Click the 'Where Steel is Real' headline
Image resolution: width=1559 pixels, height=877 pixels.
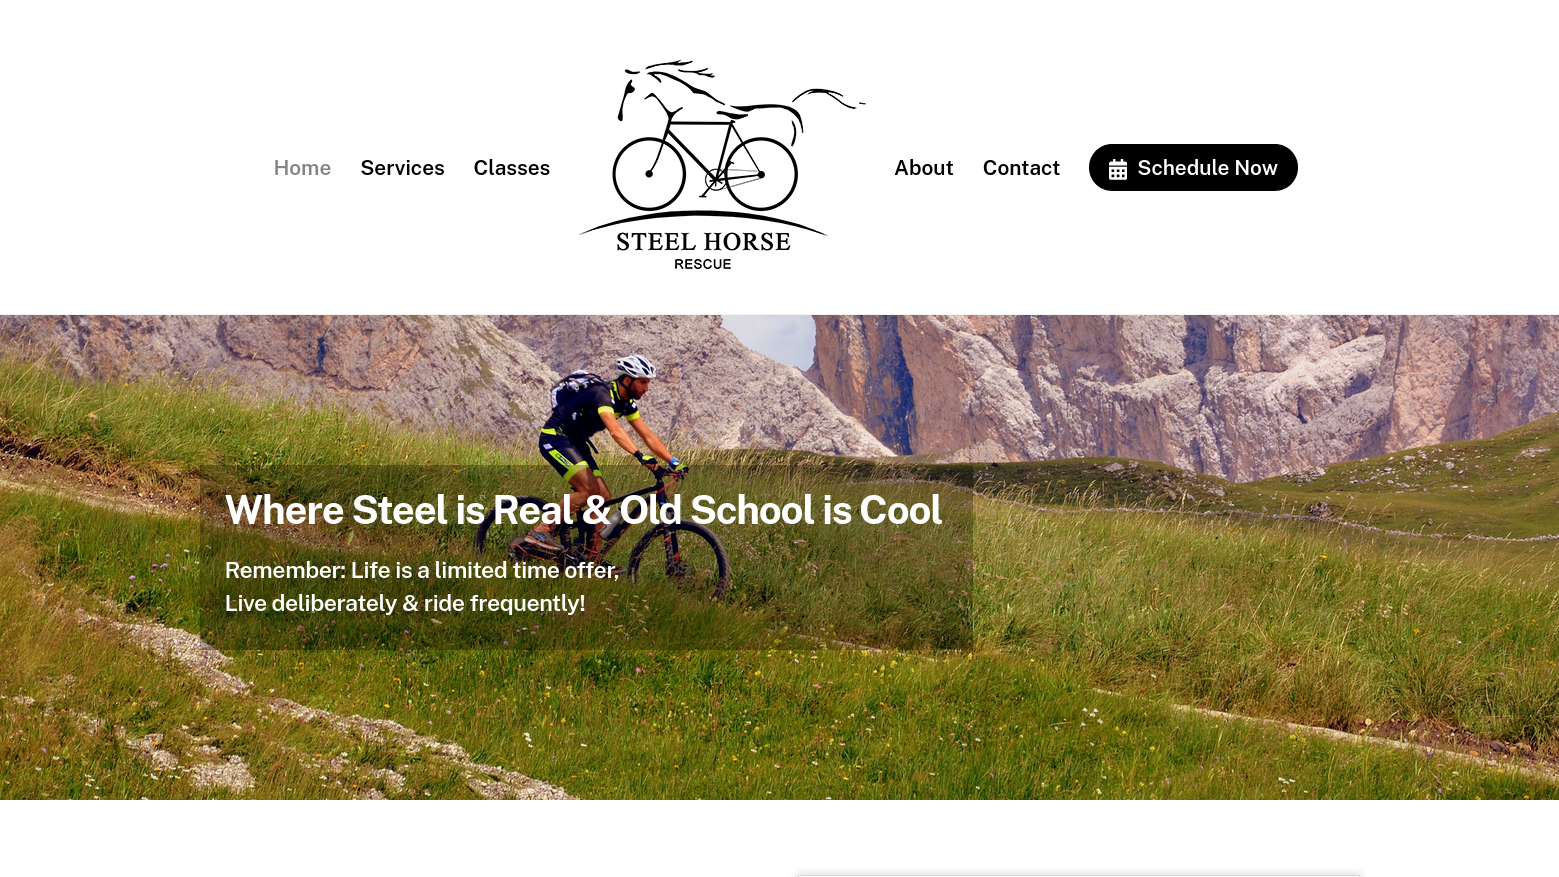tap(583, 510)
